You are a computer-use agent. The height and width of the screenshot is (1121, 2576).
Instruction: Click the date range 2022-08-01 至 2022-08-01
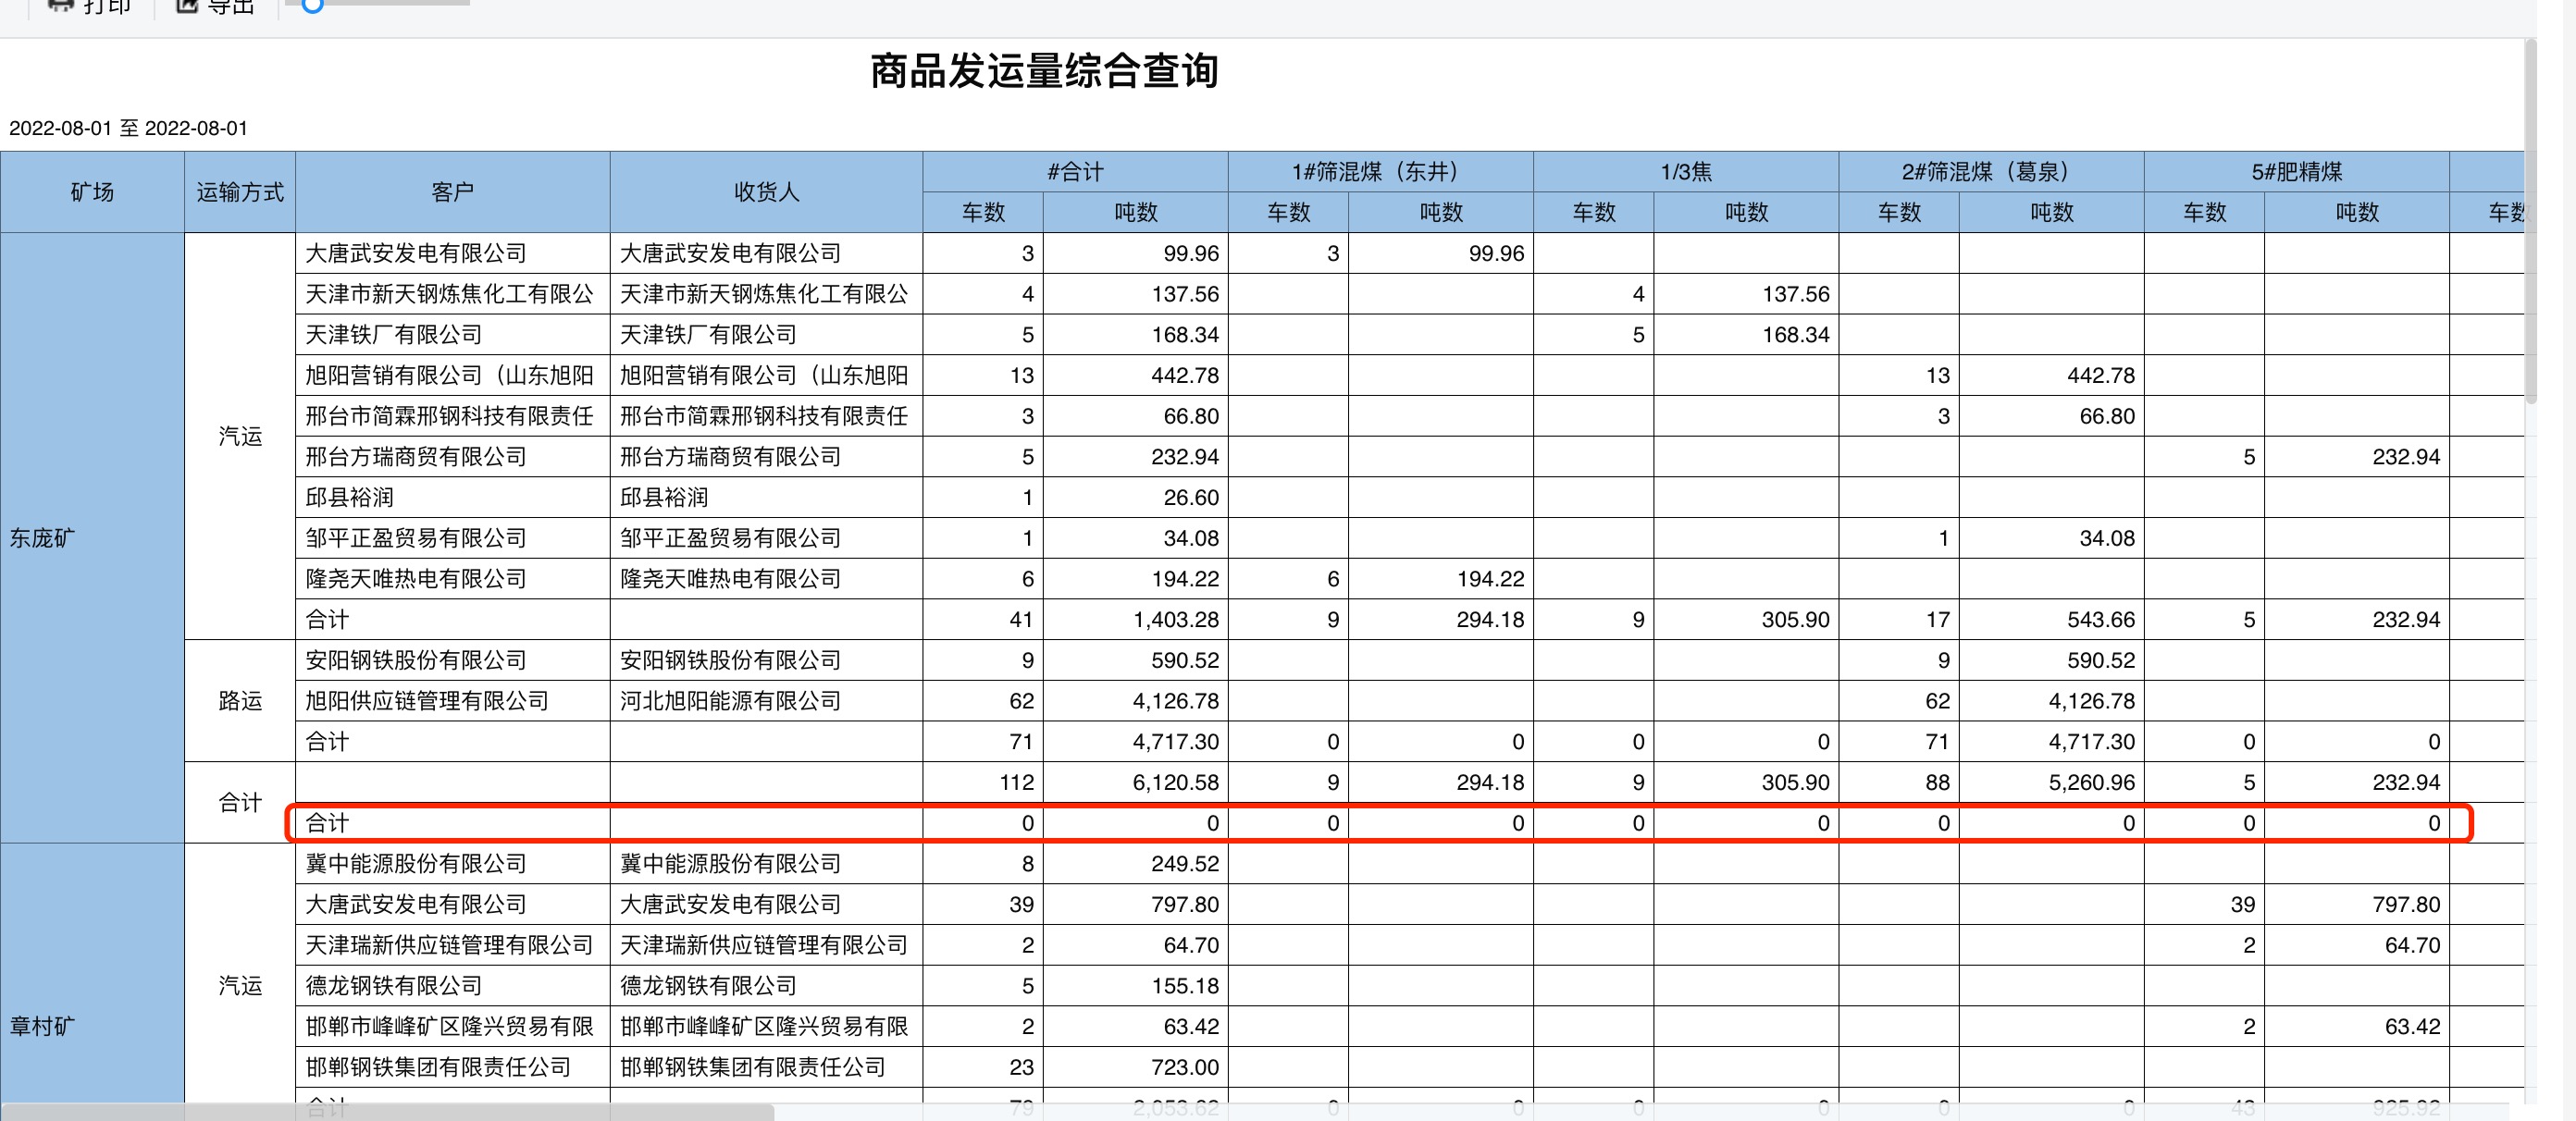[128, 128]
